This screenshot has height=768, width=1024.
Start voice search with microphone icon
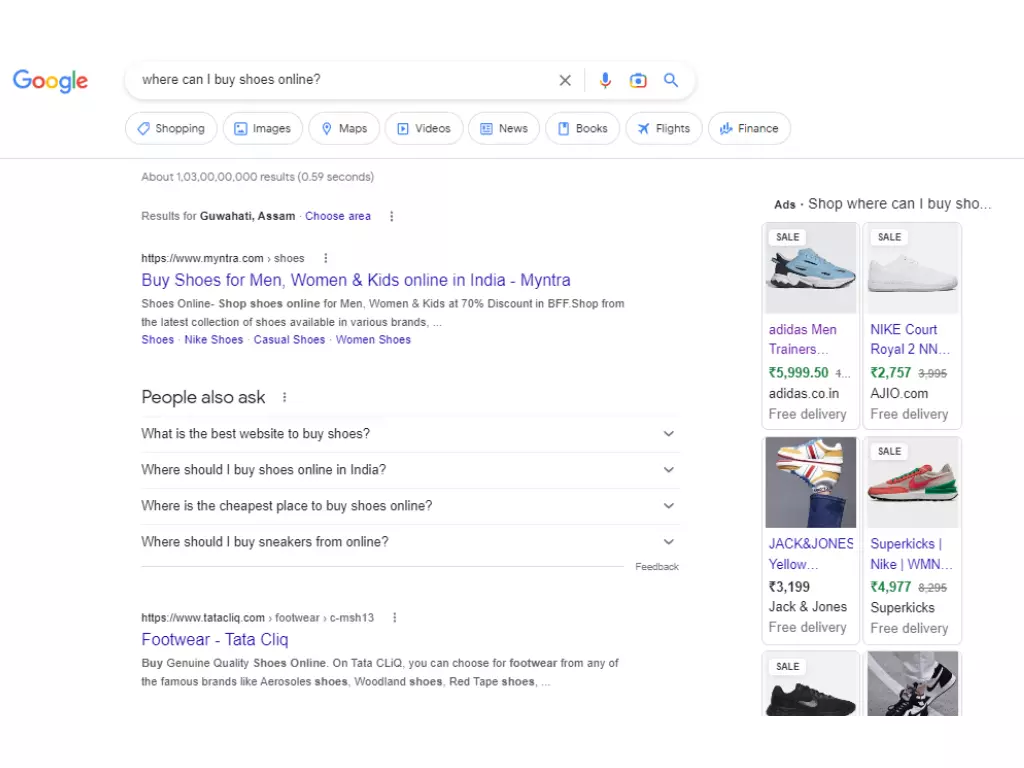click(605, 80)
